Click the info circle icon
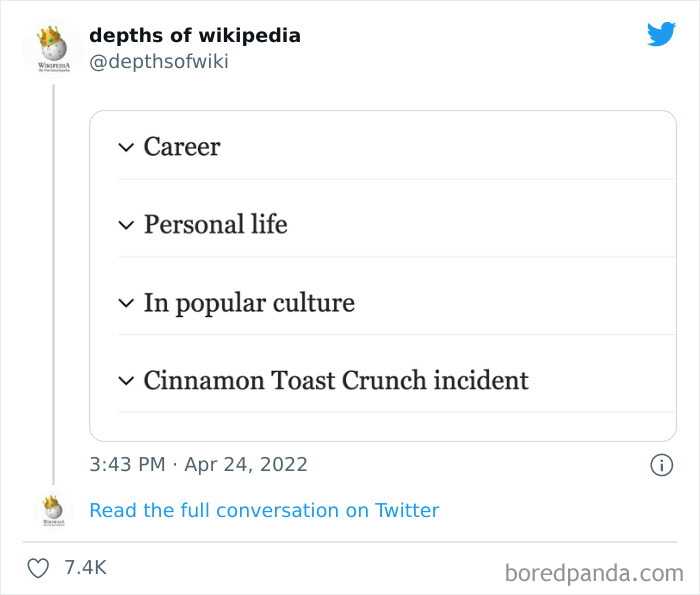The width and height of the screenshot is (700, 595). 661,465
